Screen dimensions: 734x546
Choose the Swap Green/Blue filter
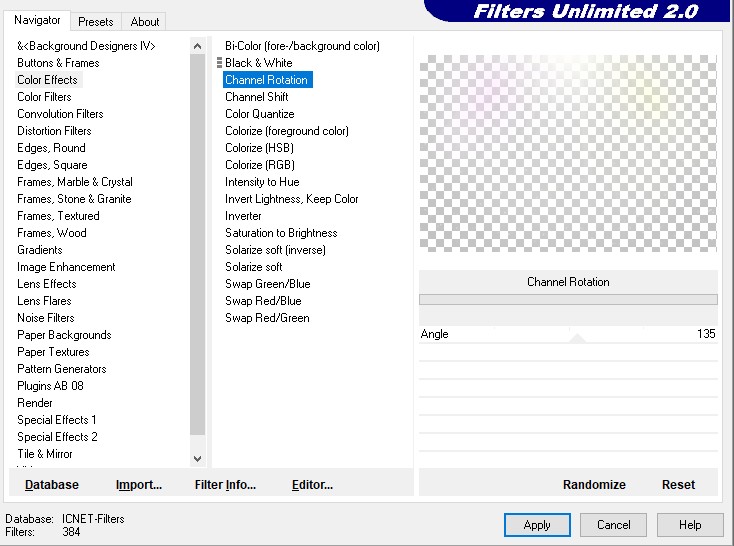coord(268,284)
